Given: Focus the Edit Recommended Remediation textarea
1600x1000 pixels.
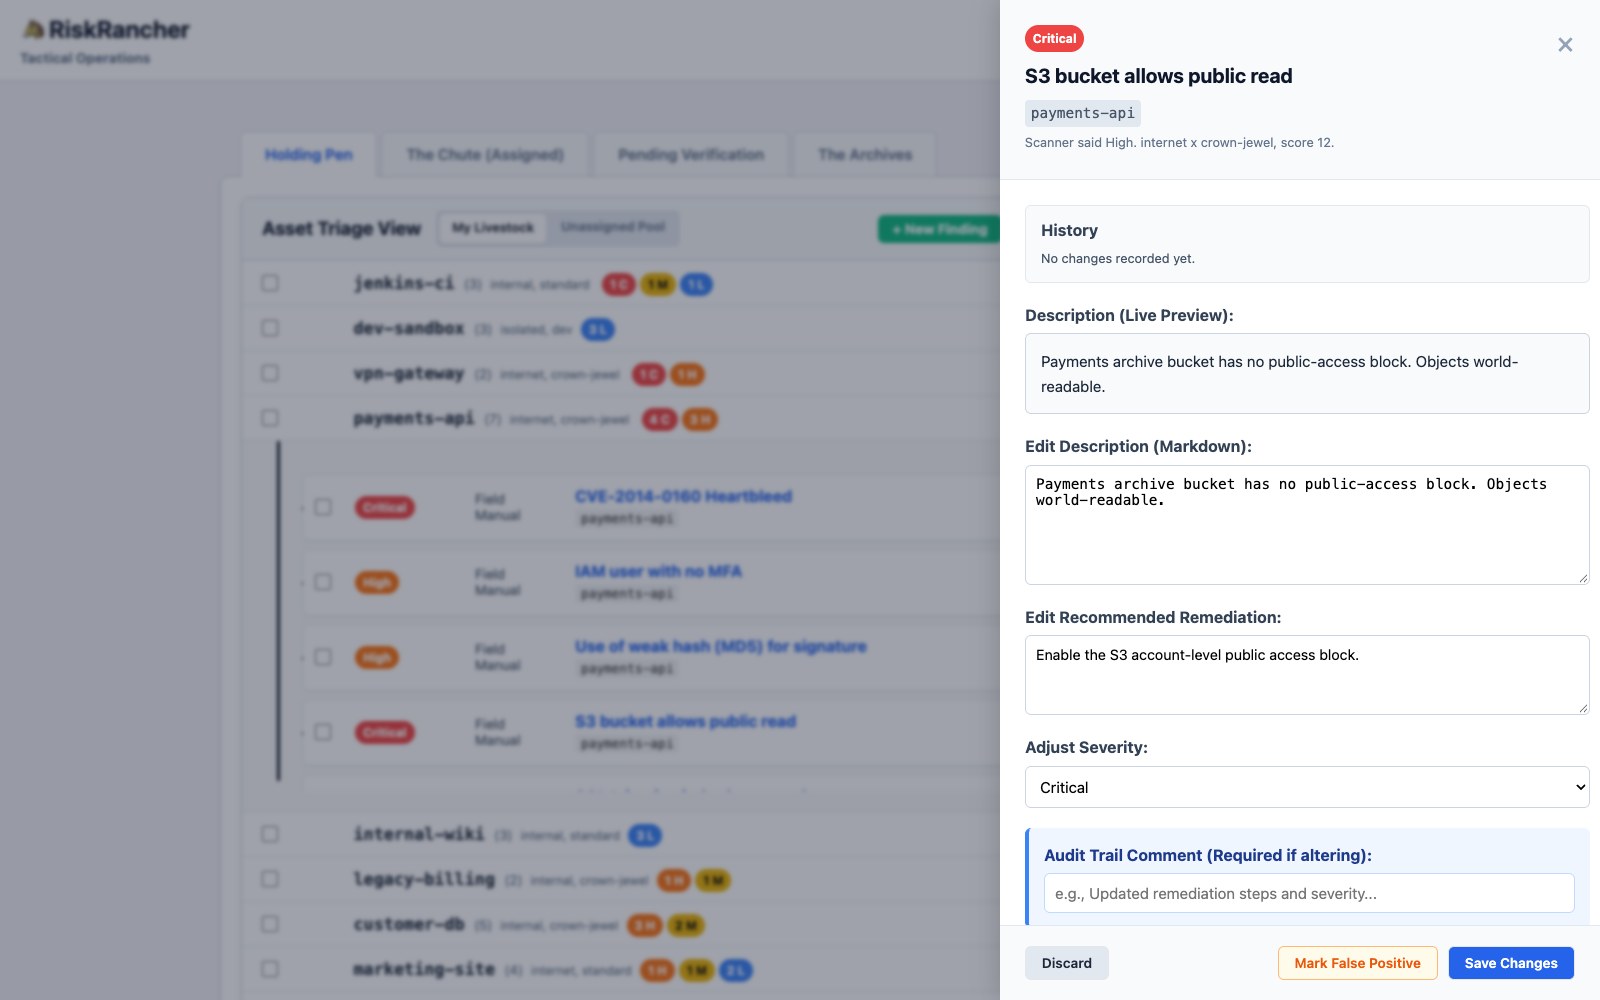Looking at the screenshot, I should tap(1307, 675).
